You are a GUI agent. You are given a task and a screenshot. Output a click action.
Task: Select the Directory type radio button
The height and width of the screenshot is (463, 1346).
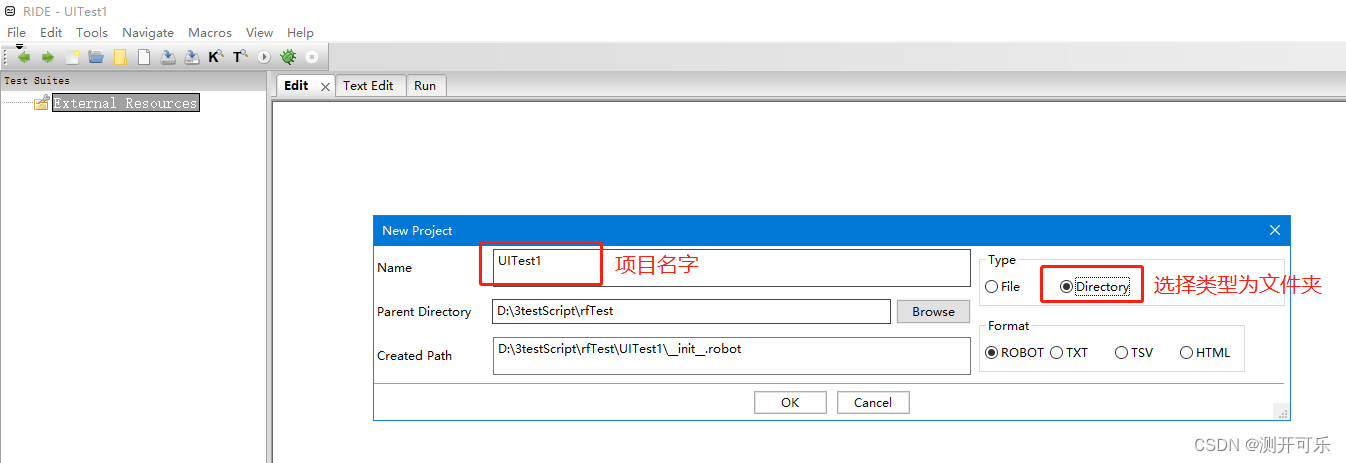coord(1095,286)
